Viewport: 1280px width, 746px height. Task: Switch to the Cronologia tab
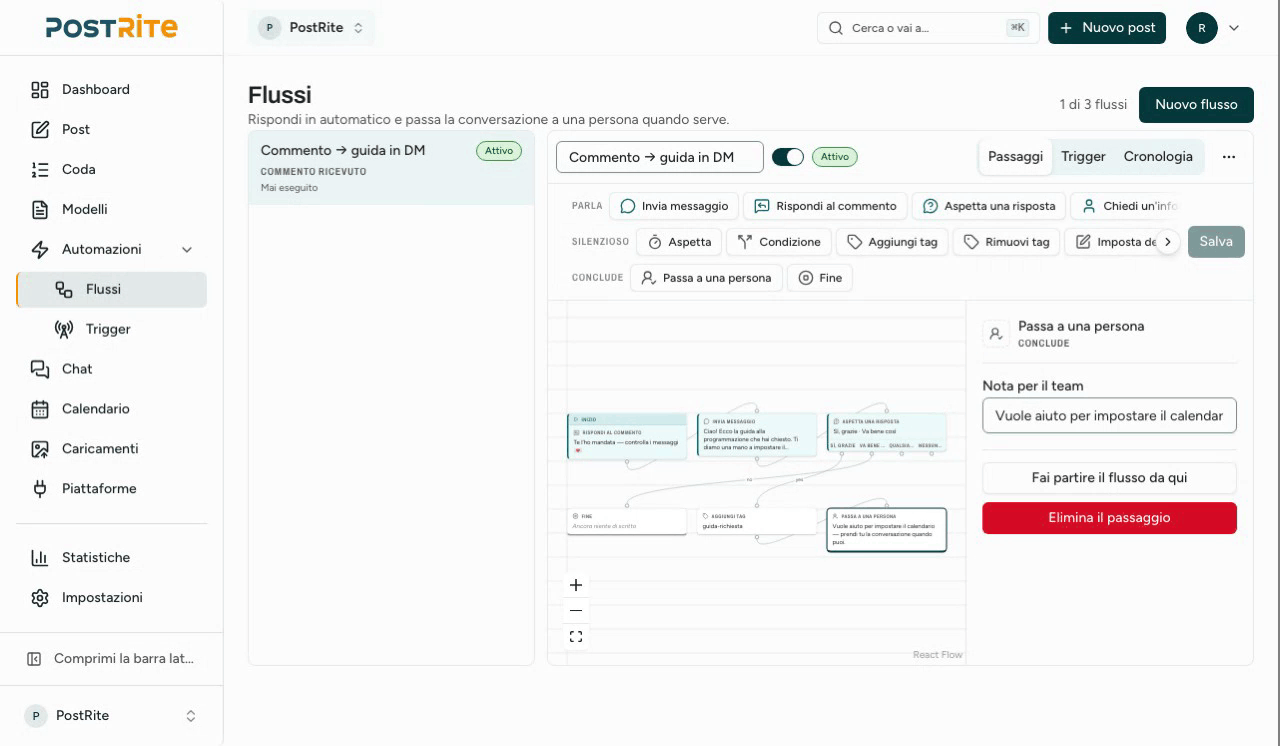click(x=1158, y=156)
